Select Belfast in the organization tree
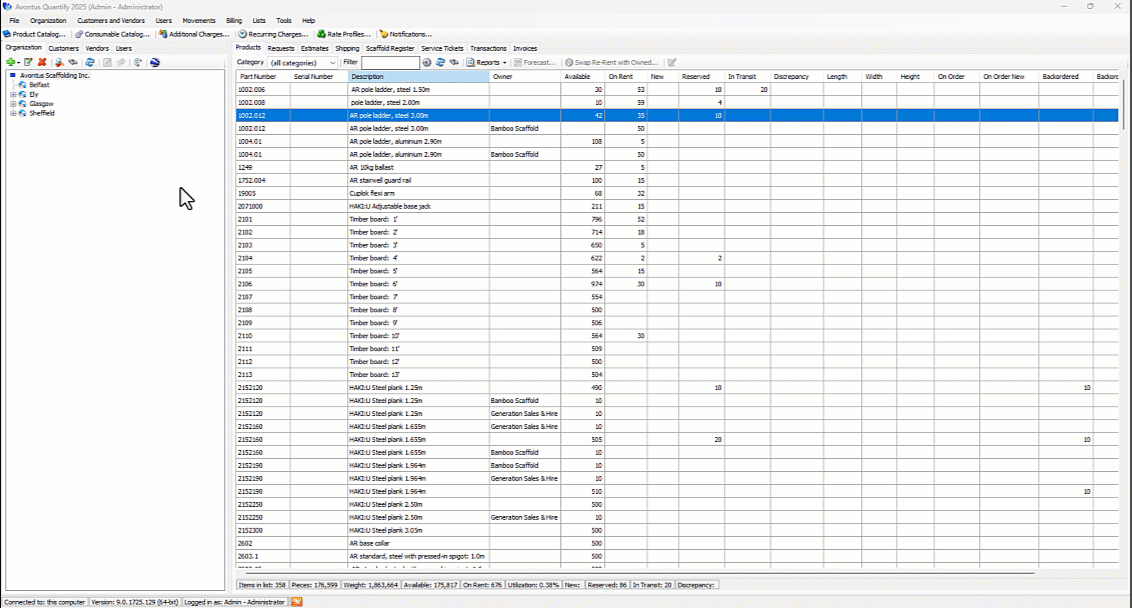1132x608 pixels. [x=39, y=85]
